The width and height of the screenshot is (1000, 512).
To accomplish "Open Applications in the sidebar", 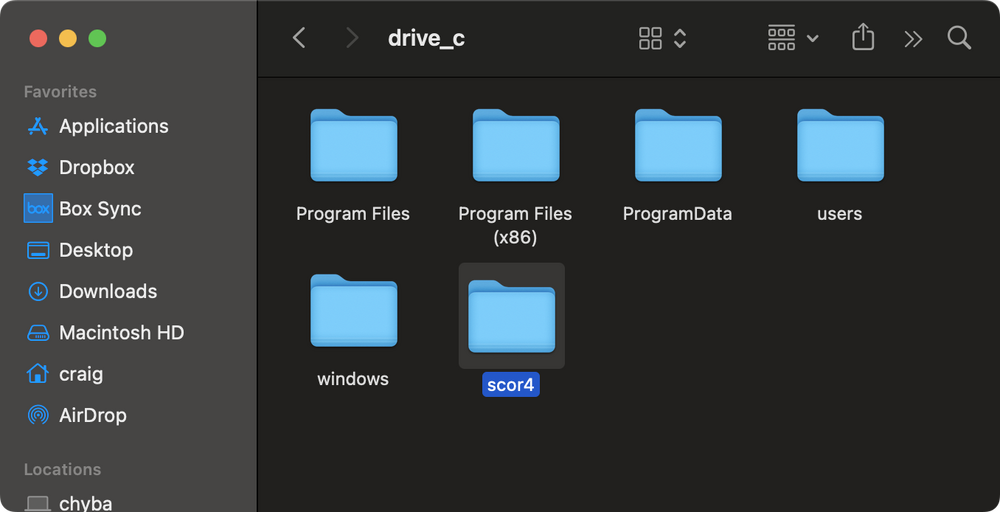I will pyautogui.click(x=113, y=126).
